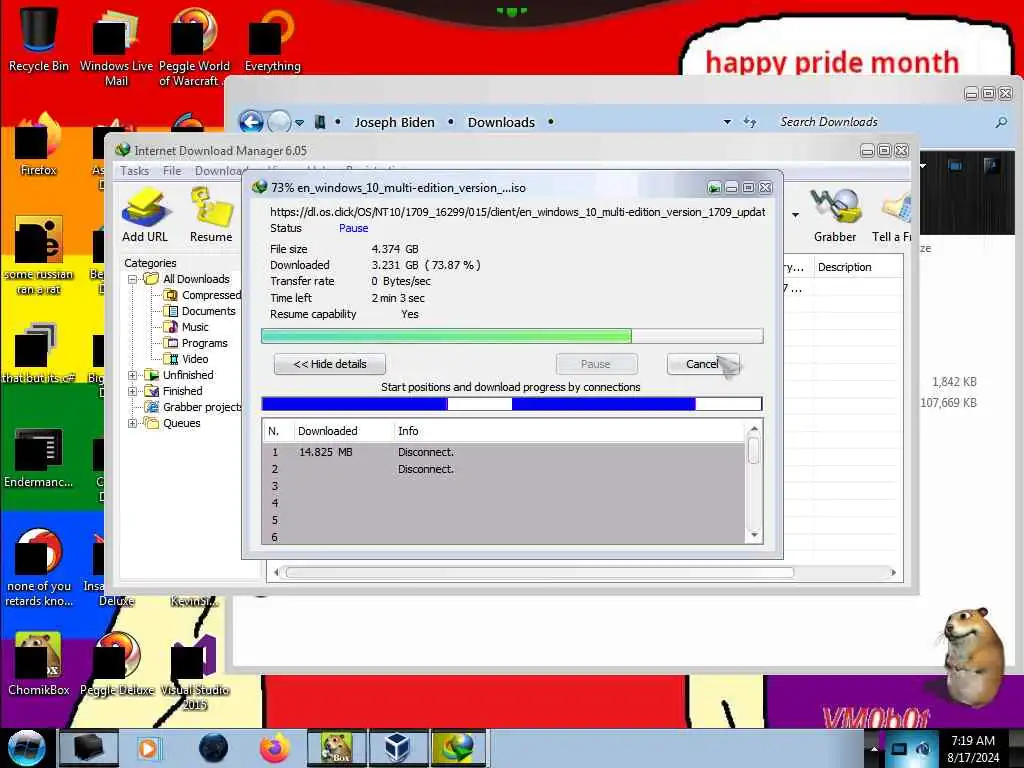The height and width of the screenshot is (768, 1024).
Task: Expand the Queues category node
Action: [133, 423]
